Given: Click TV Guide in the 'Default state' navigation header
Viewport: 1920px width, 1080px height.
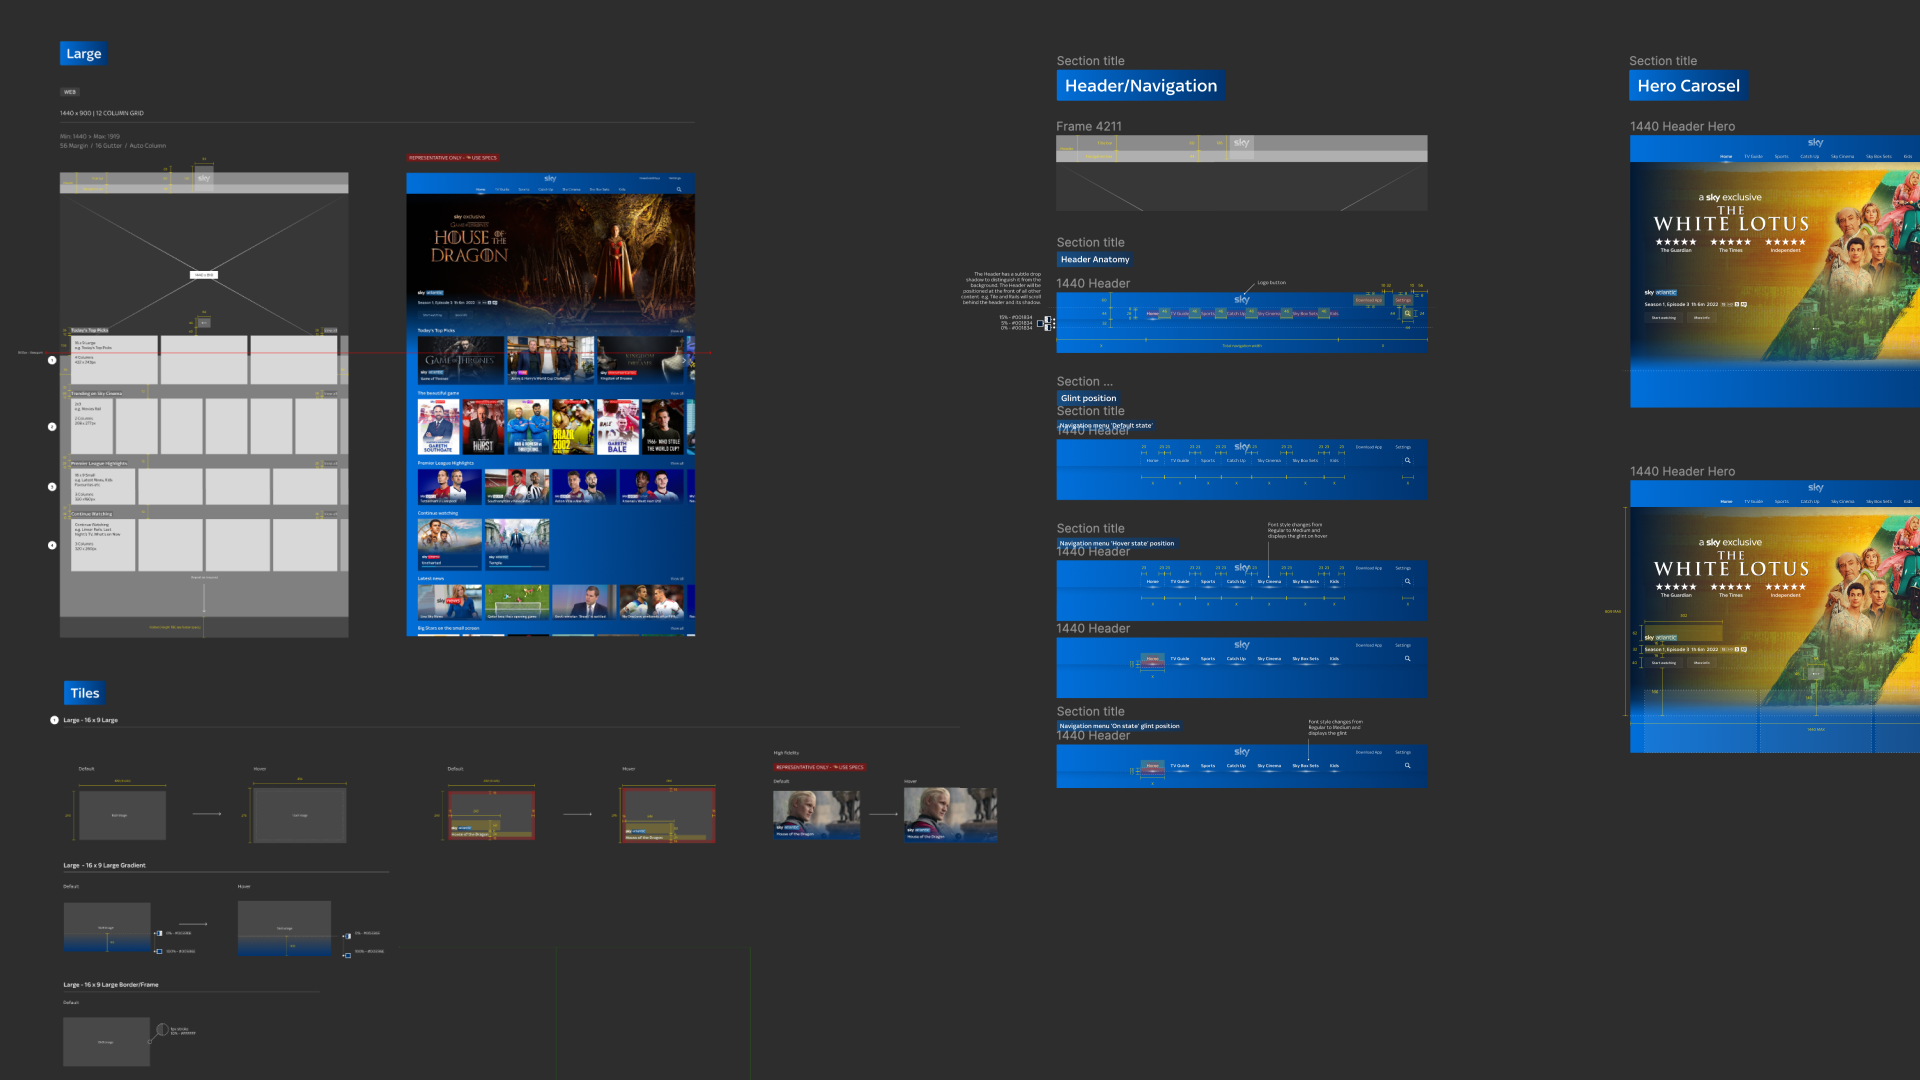Looking at the screenshot, I should click(1181, 461).
